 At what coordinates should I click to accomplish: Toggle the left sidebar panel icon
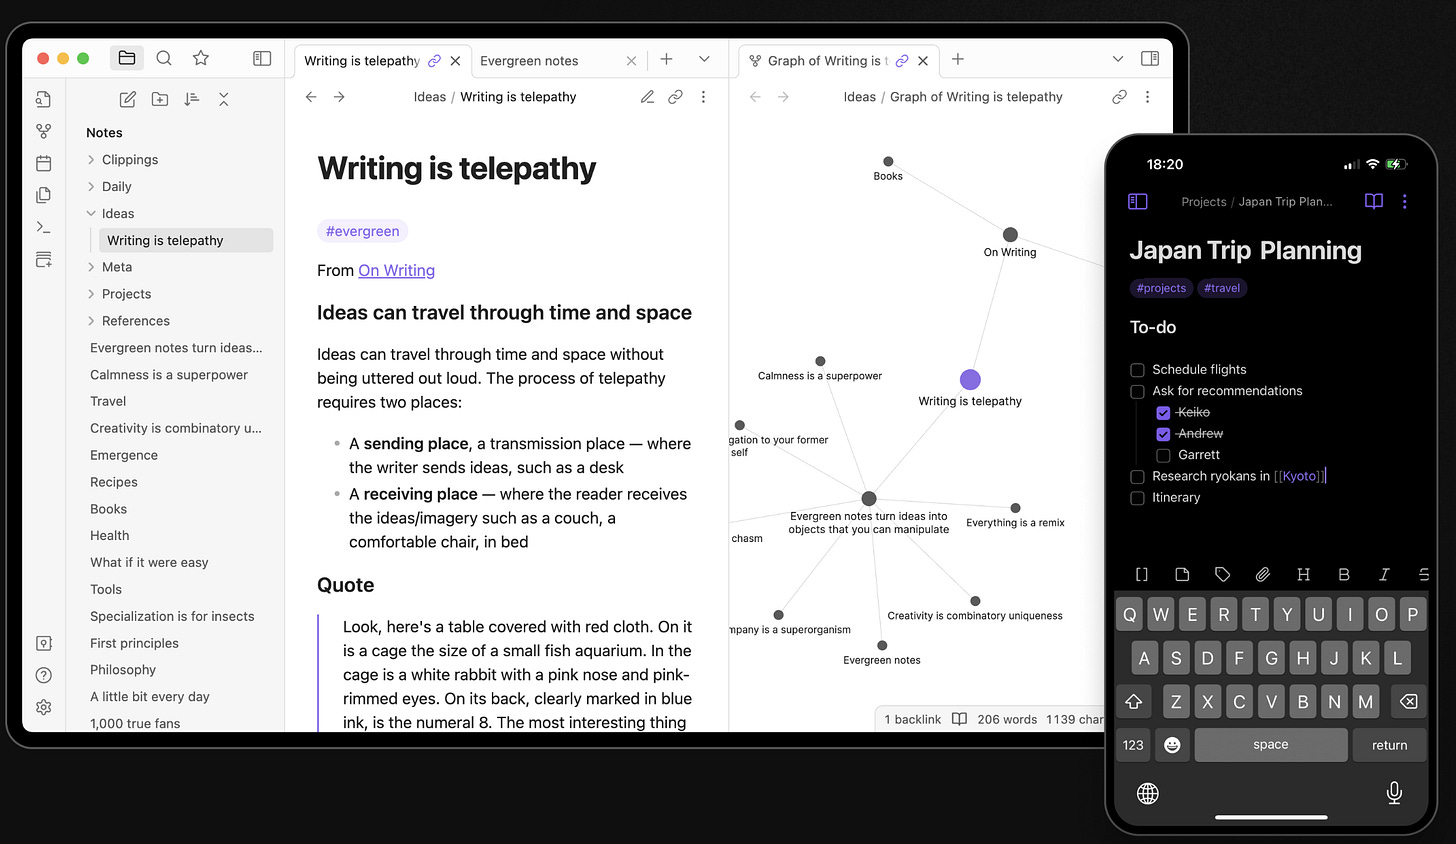pyautogui.click(x=262, y=59)
